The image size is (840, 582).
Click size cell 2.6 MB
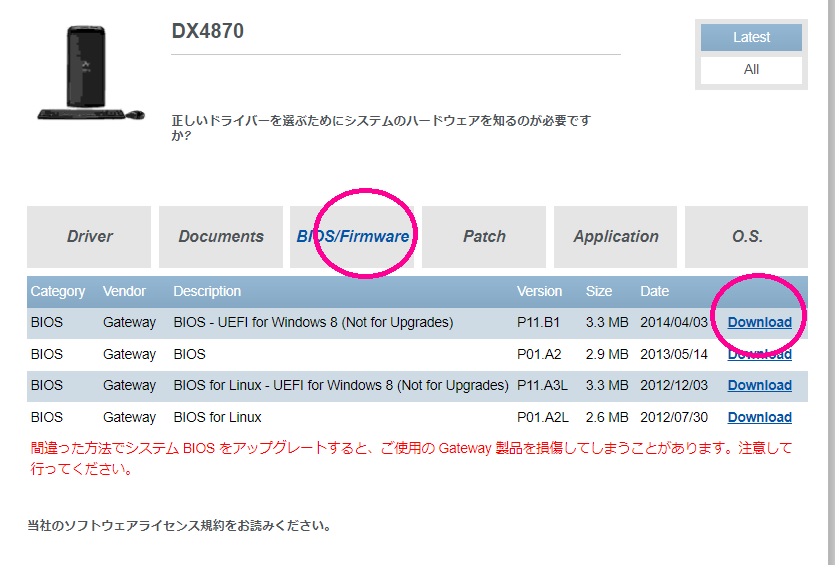point(607,417)
